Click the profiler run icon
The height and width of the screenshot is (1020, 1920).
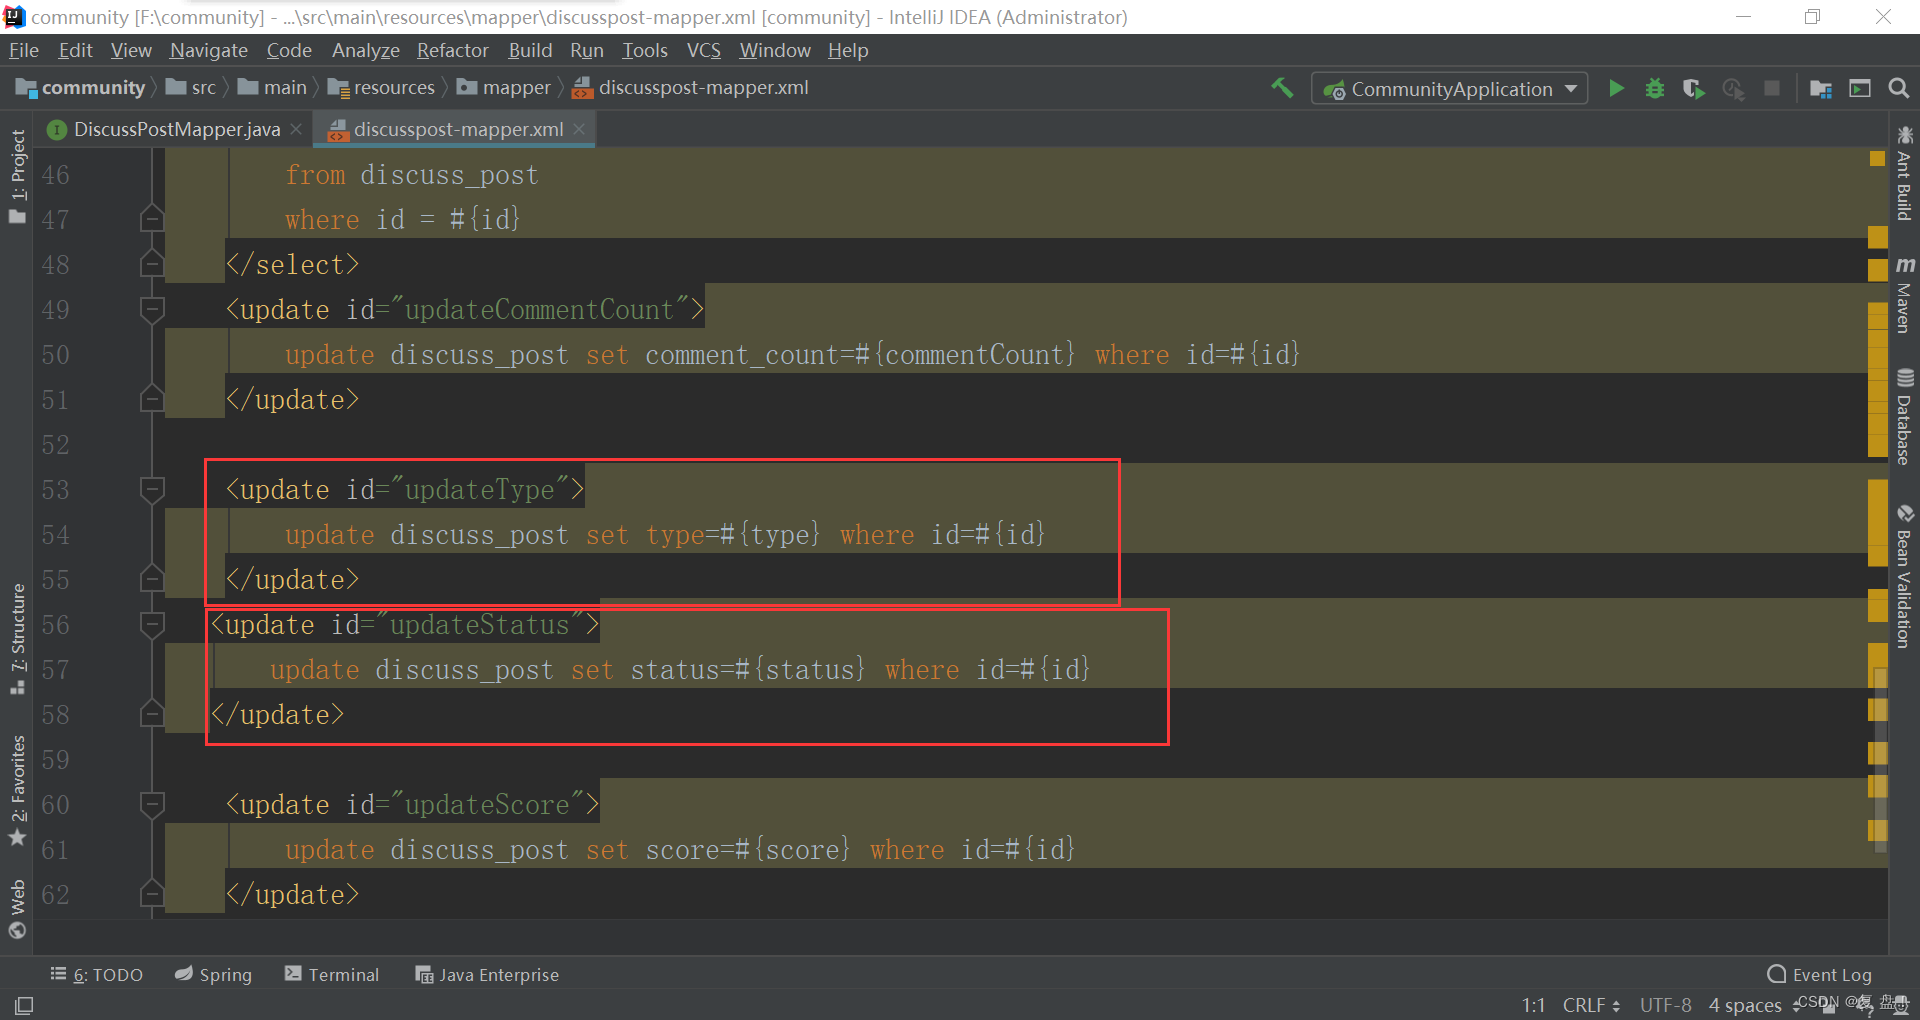1733,88
